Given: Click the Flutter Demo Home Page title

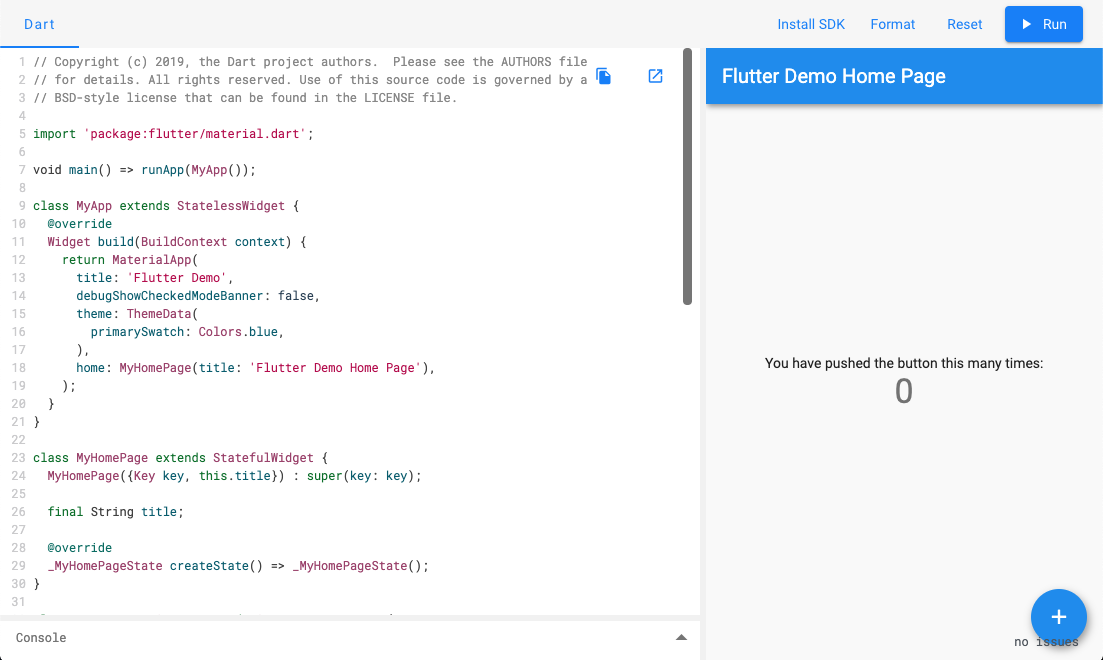Looking at the screenshot, I should coord(834,76).
